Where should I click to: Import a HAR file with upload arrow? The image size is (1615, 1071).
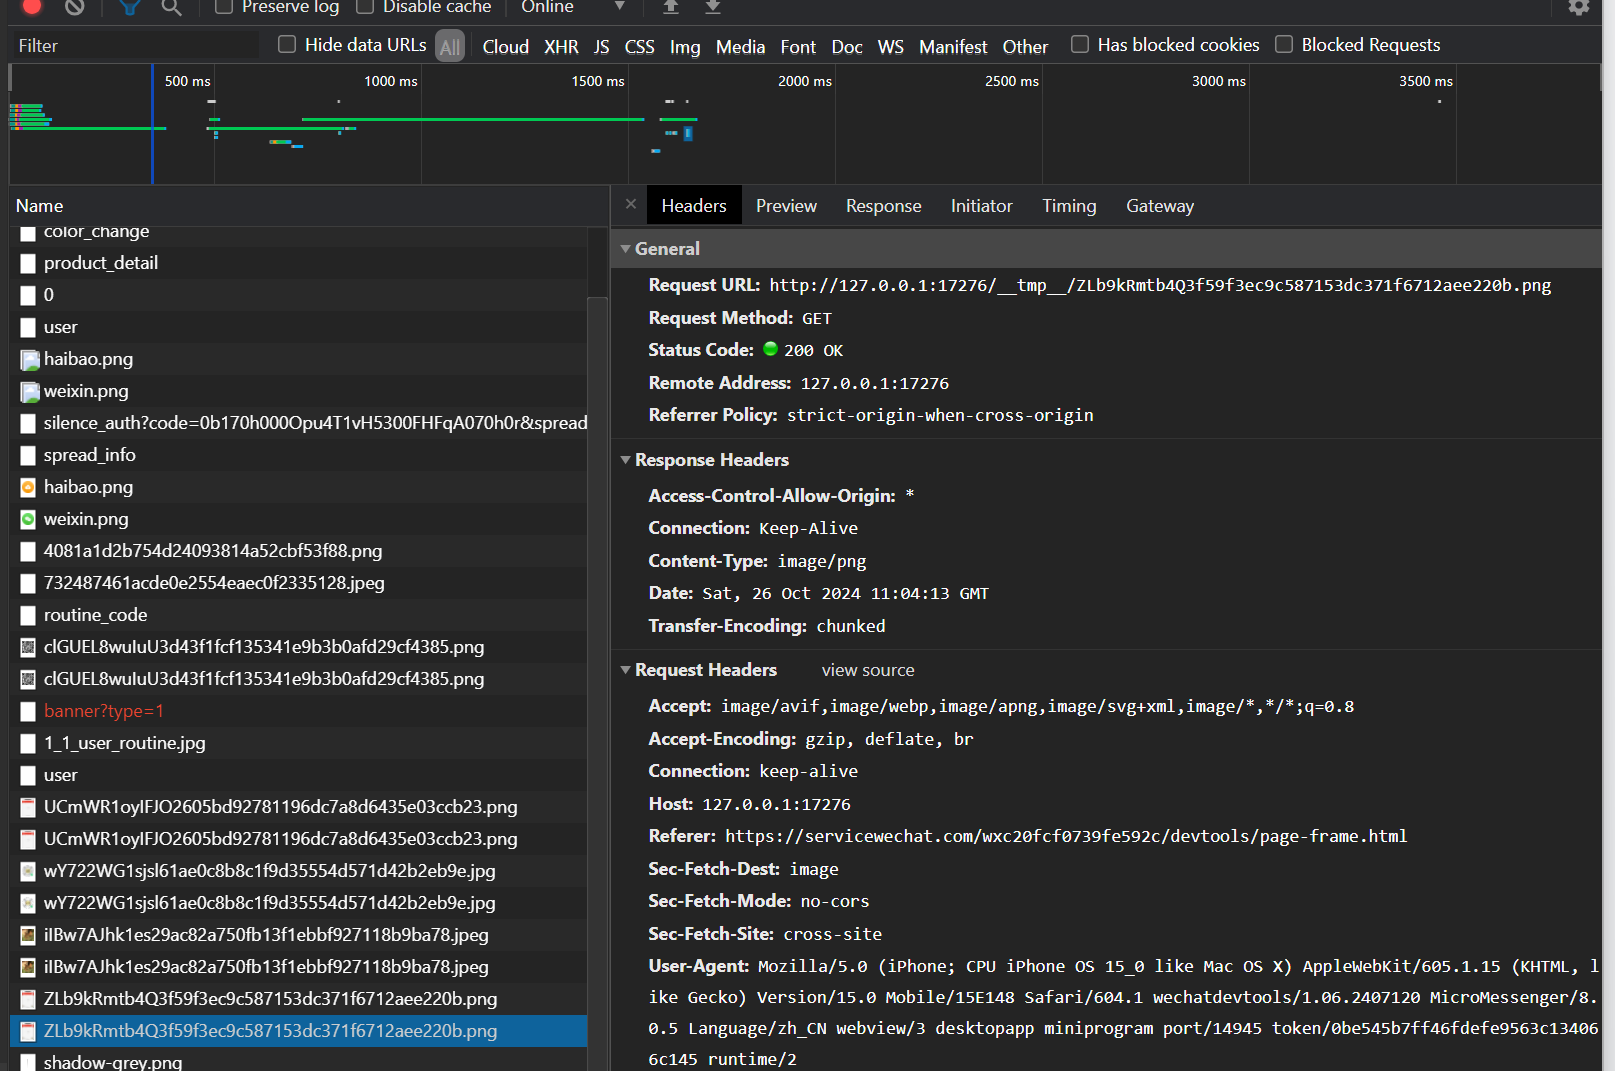[x=670, y=6]
